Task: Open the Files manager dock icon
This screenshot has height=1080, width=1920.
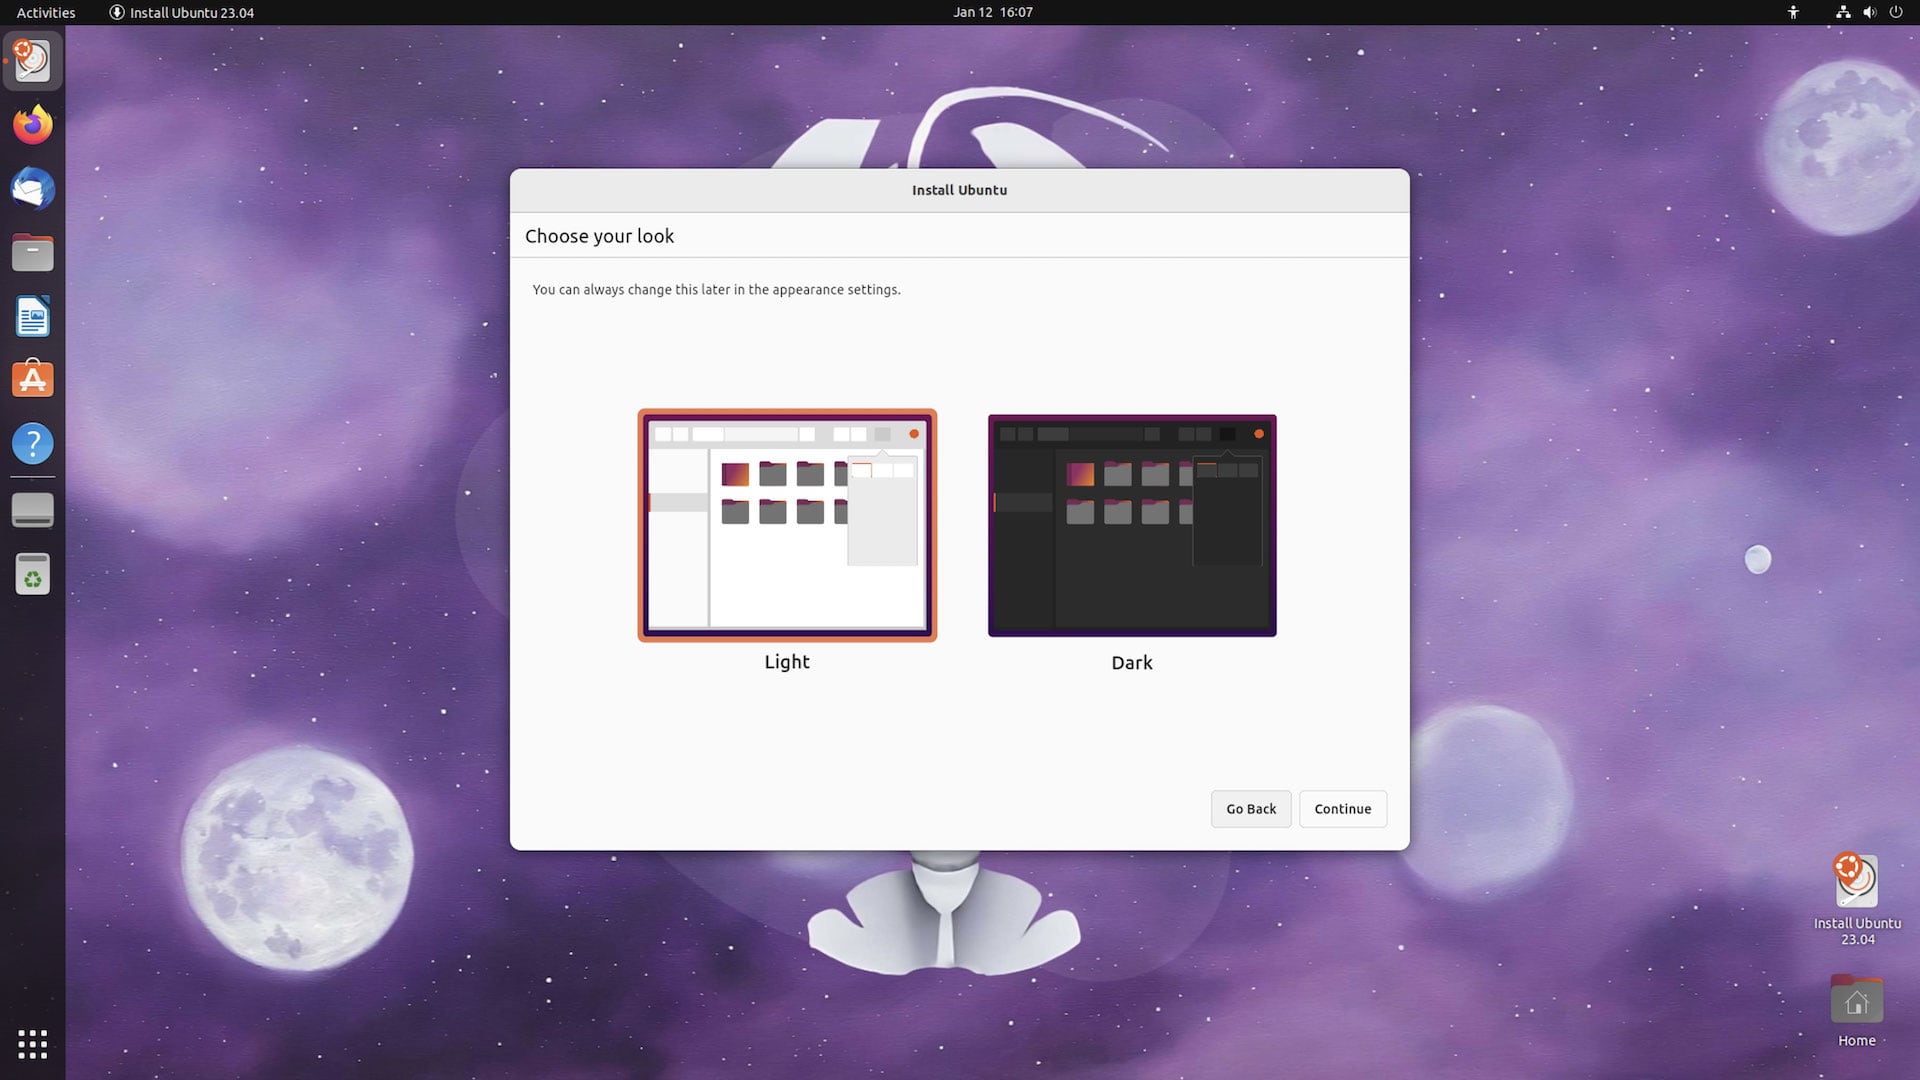Action: coord(33,253)
